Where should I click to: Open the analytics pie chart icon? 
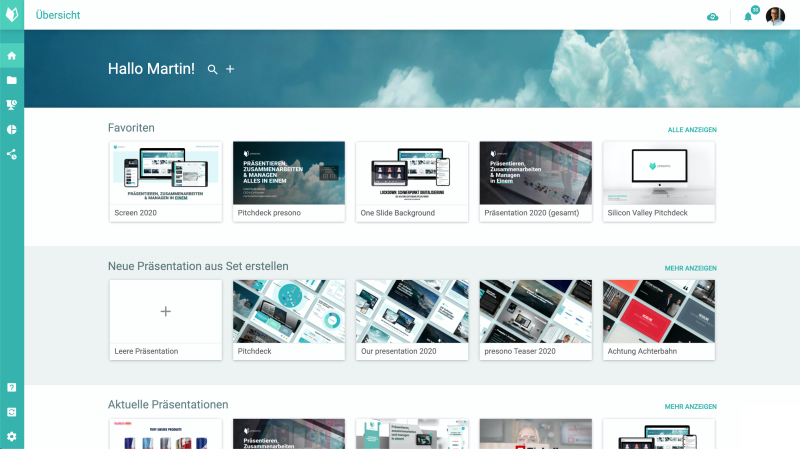point(12,130)
